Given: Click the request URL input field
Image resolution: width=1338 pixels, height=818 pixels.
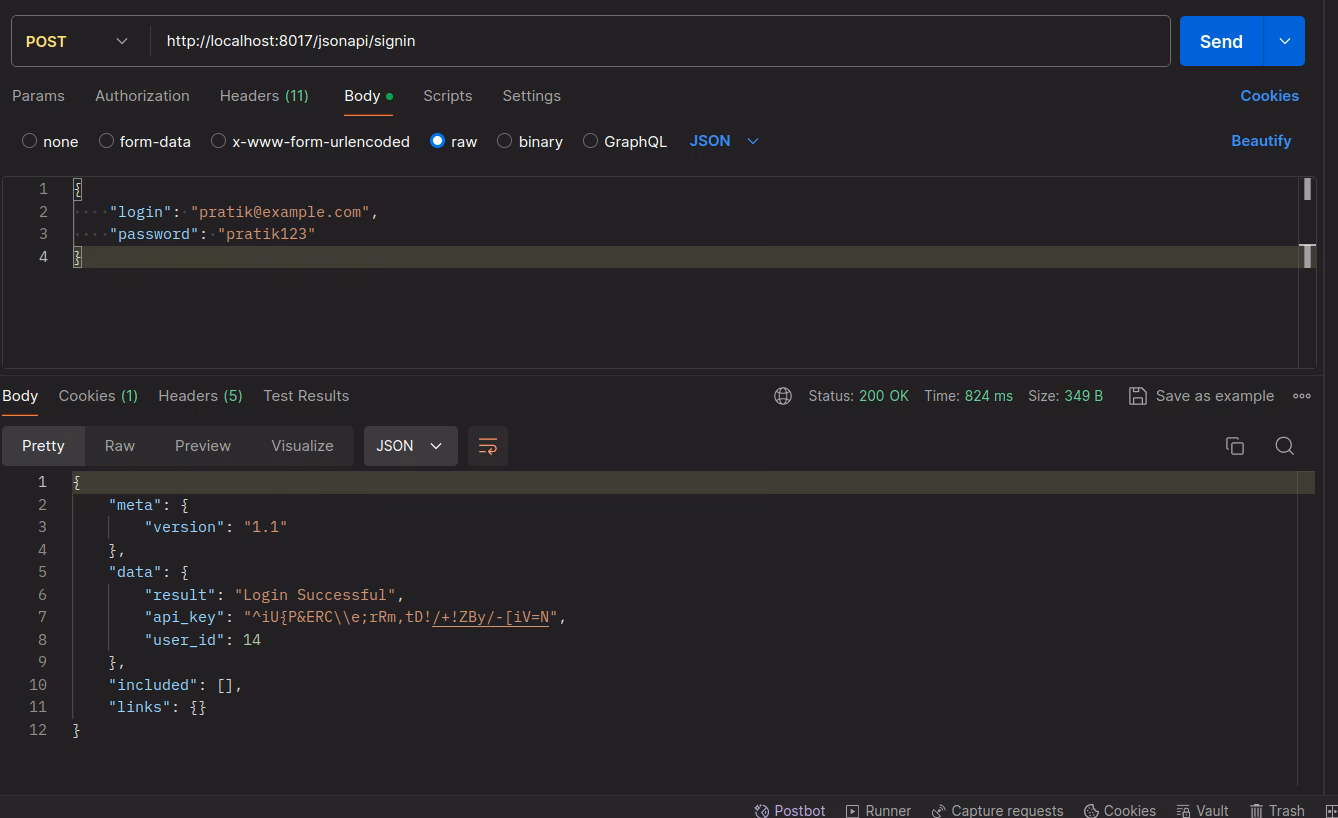Looking at the screenshot, I should [x=660, y=41].
